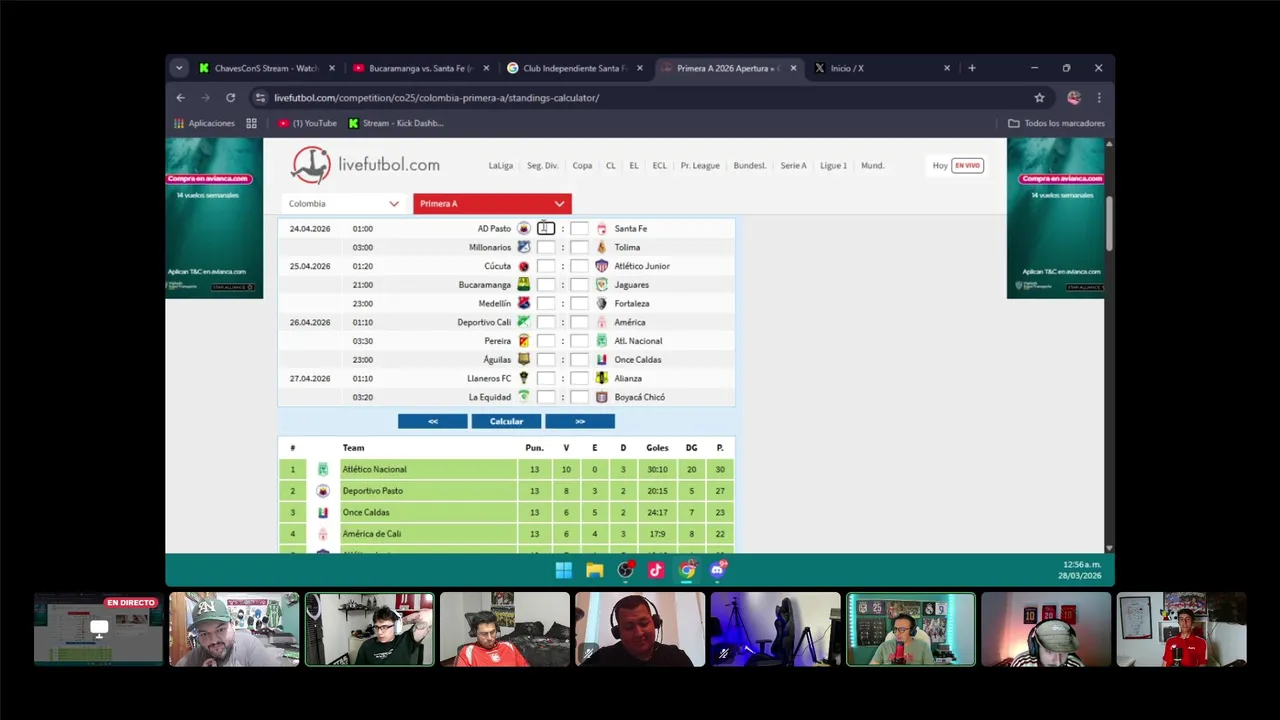This screenshot has height=720, width=1280.
Task: Open new browser tab with plus
Action: (972, 68)
